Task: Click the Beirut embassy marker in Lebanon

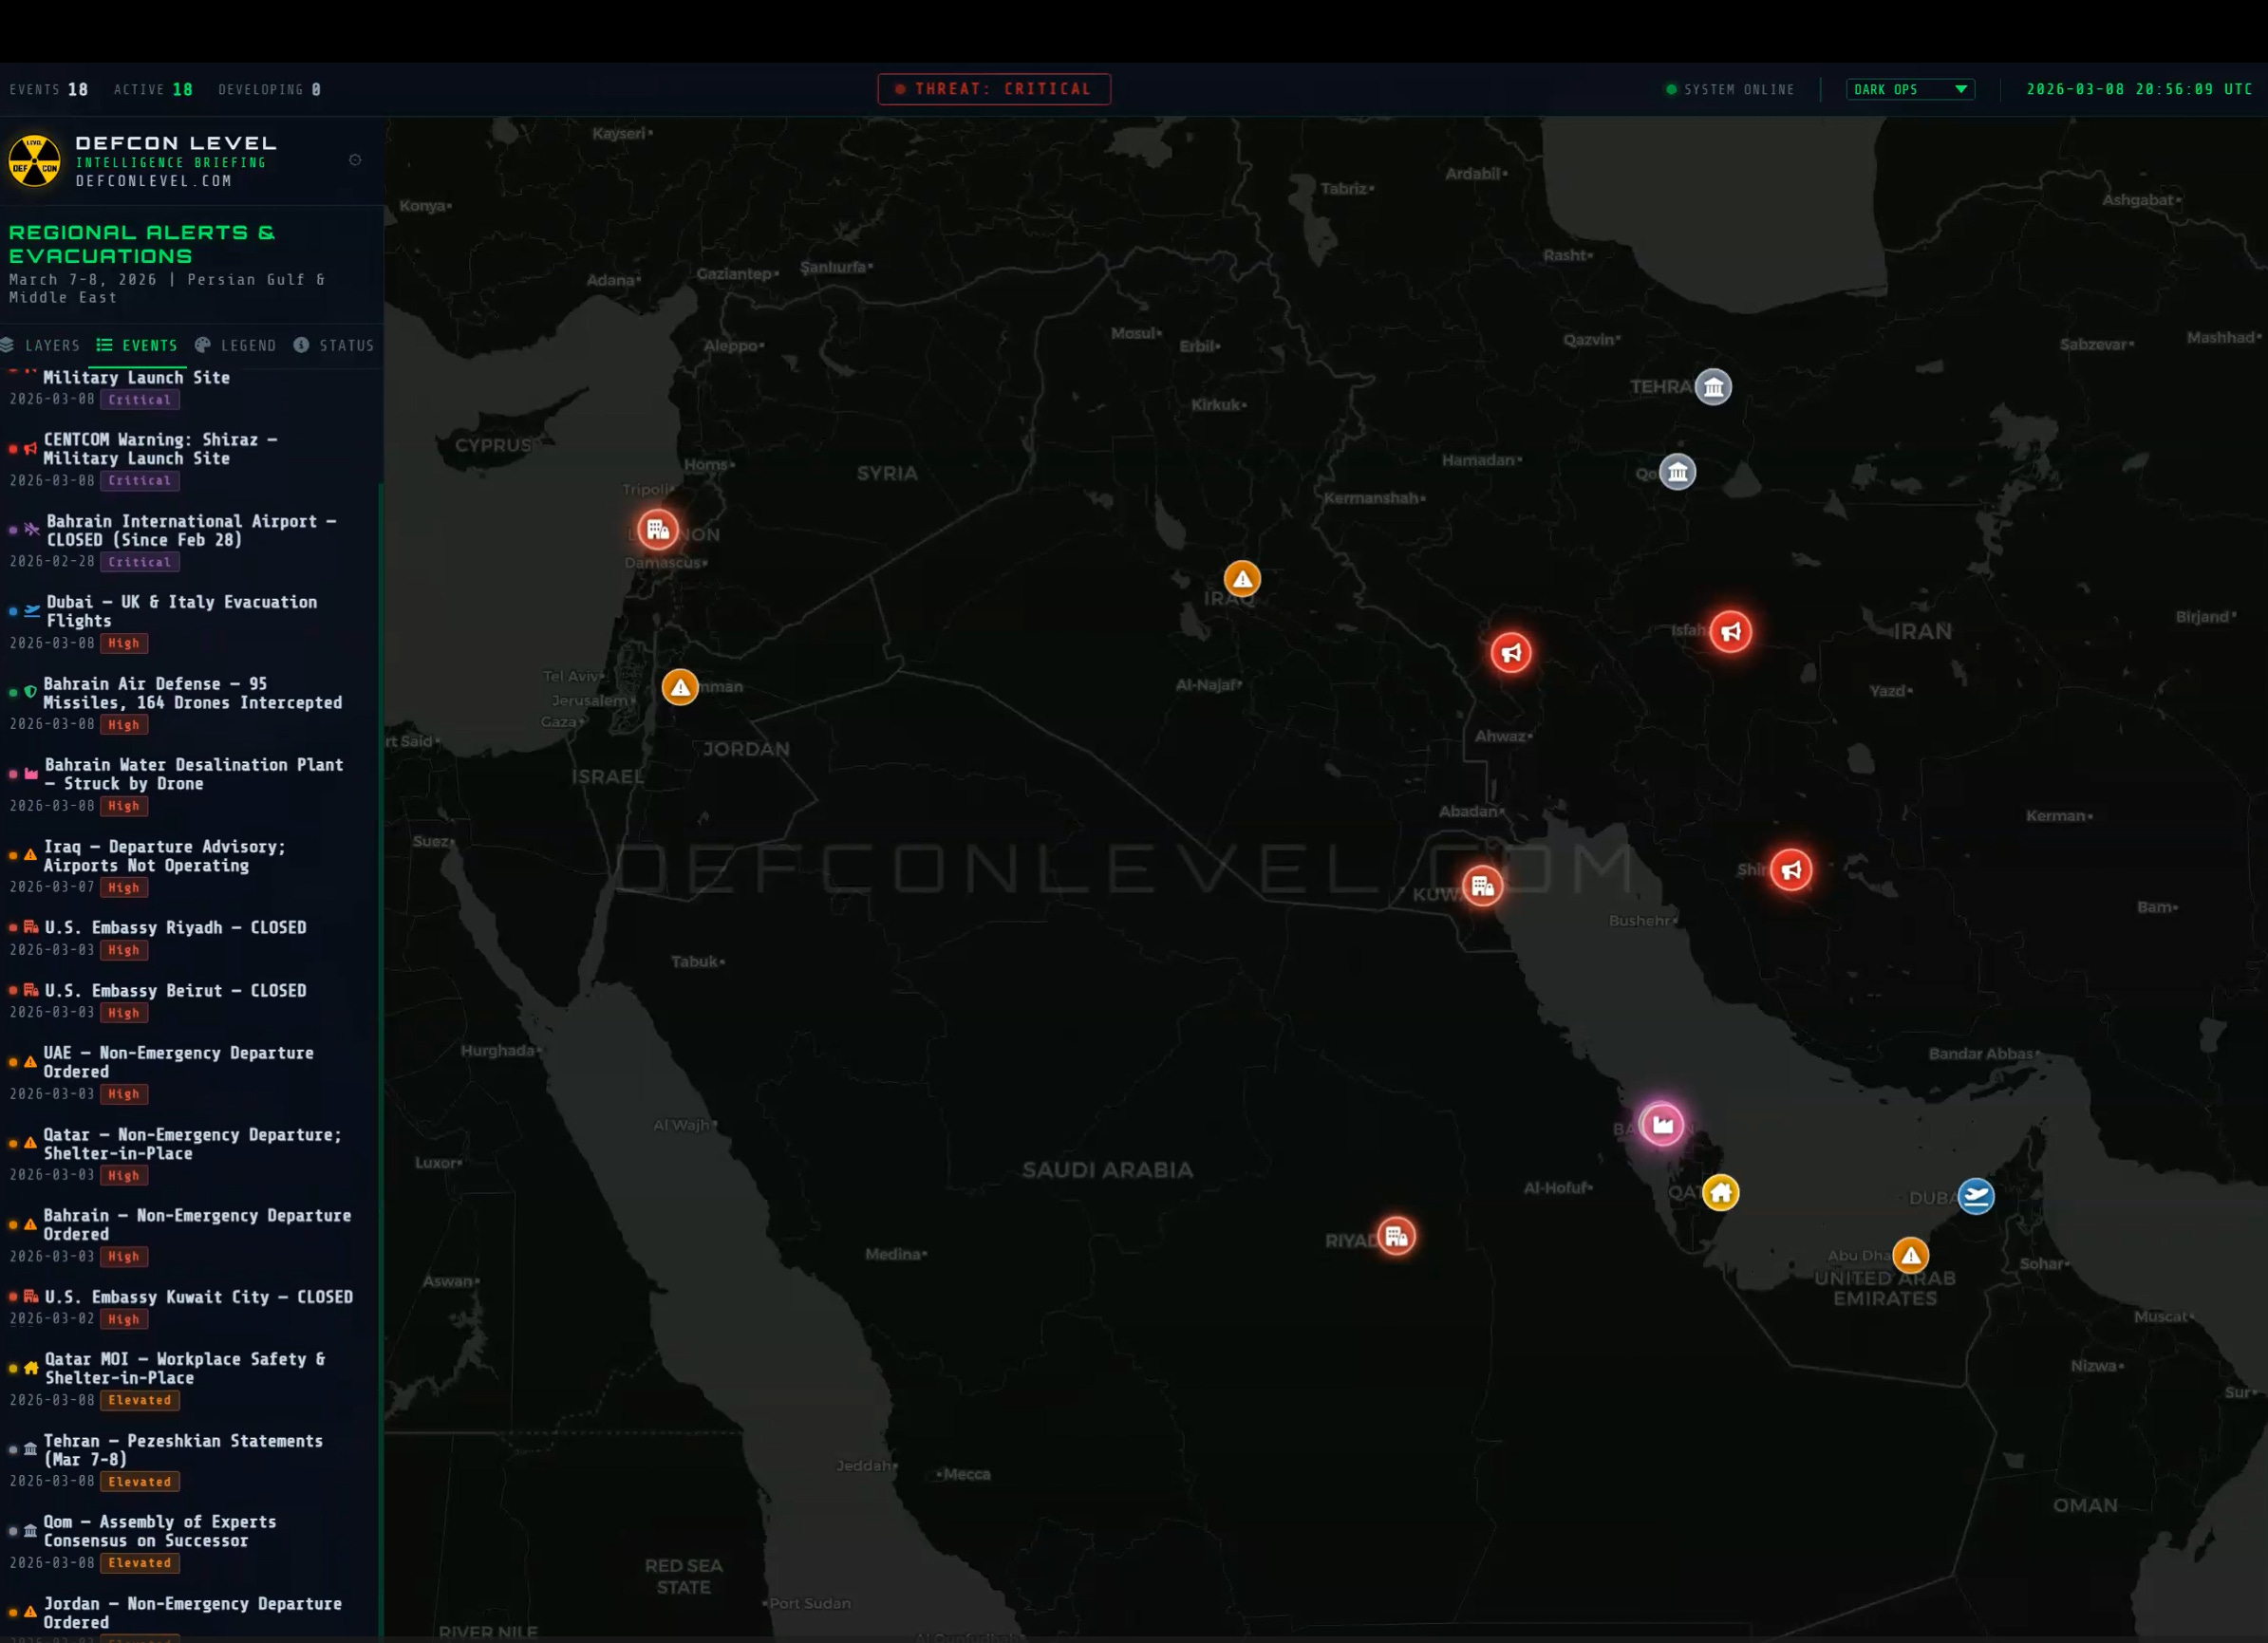Action: pyautogui.click(x=657, y=530)
